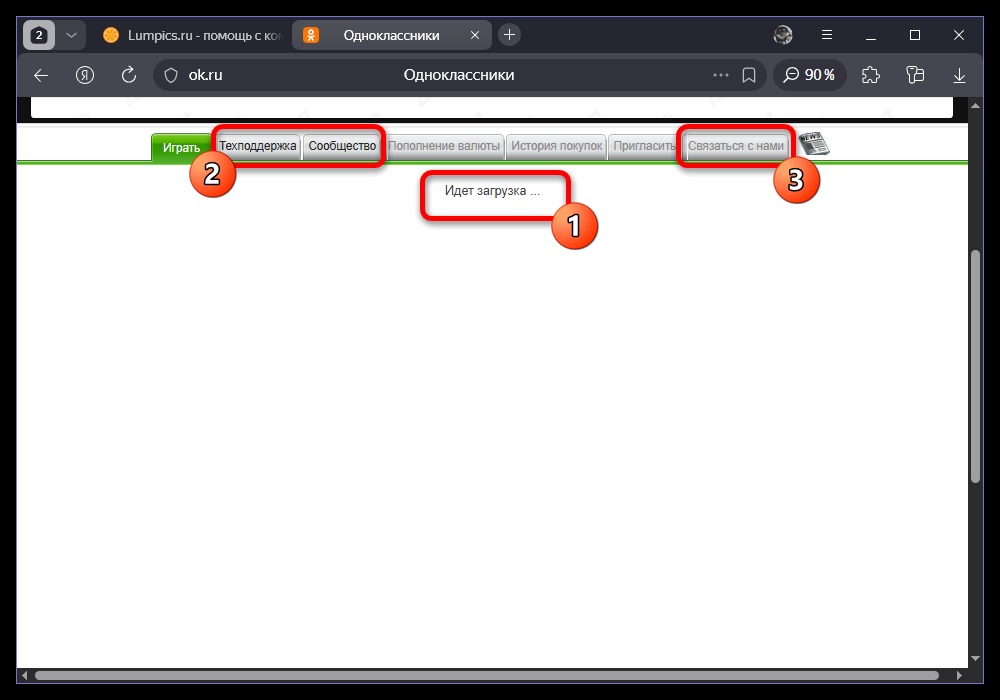The height and width of the screenshot is (700, 1000).
Task: Open site protection shield icon
Action: 171,75
